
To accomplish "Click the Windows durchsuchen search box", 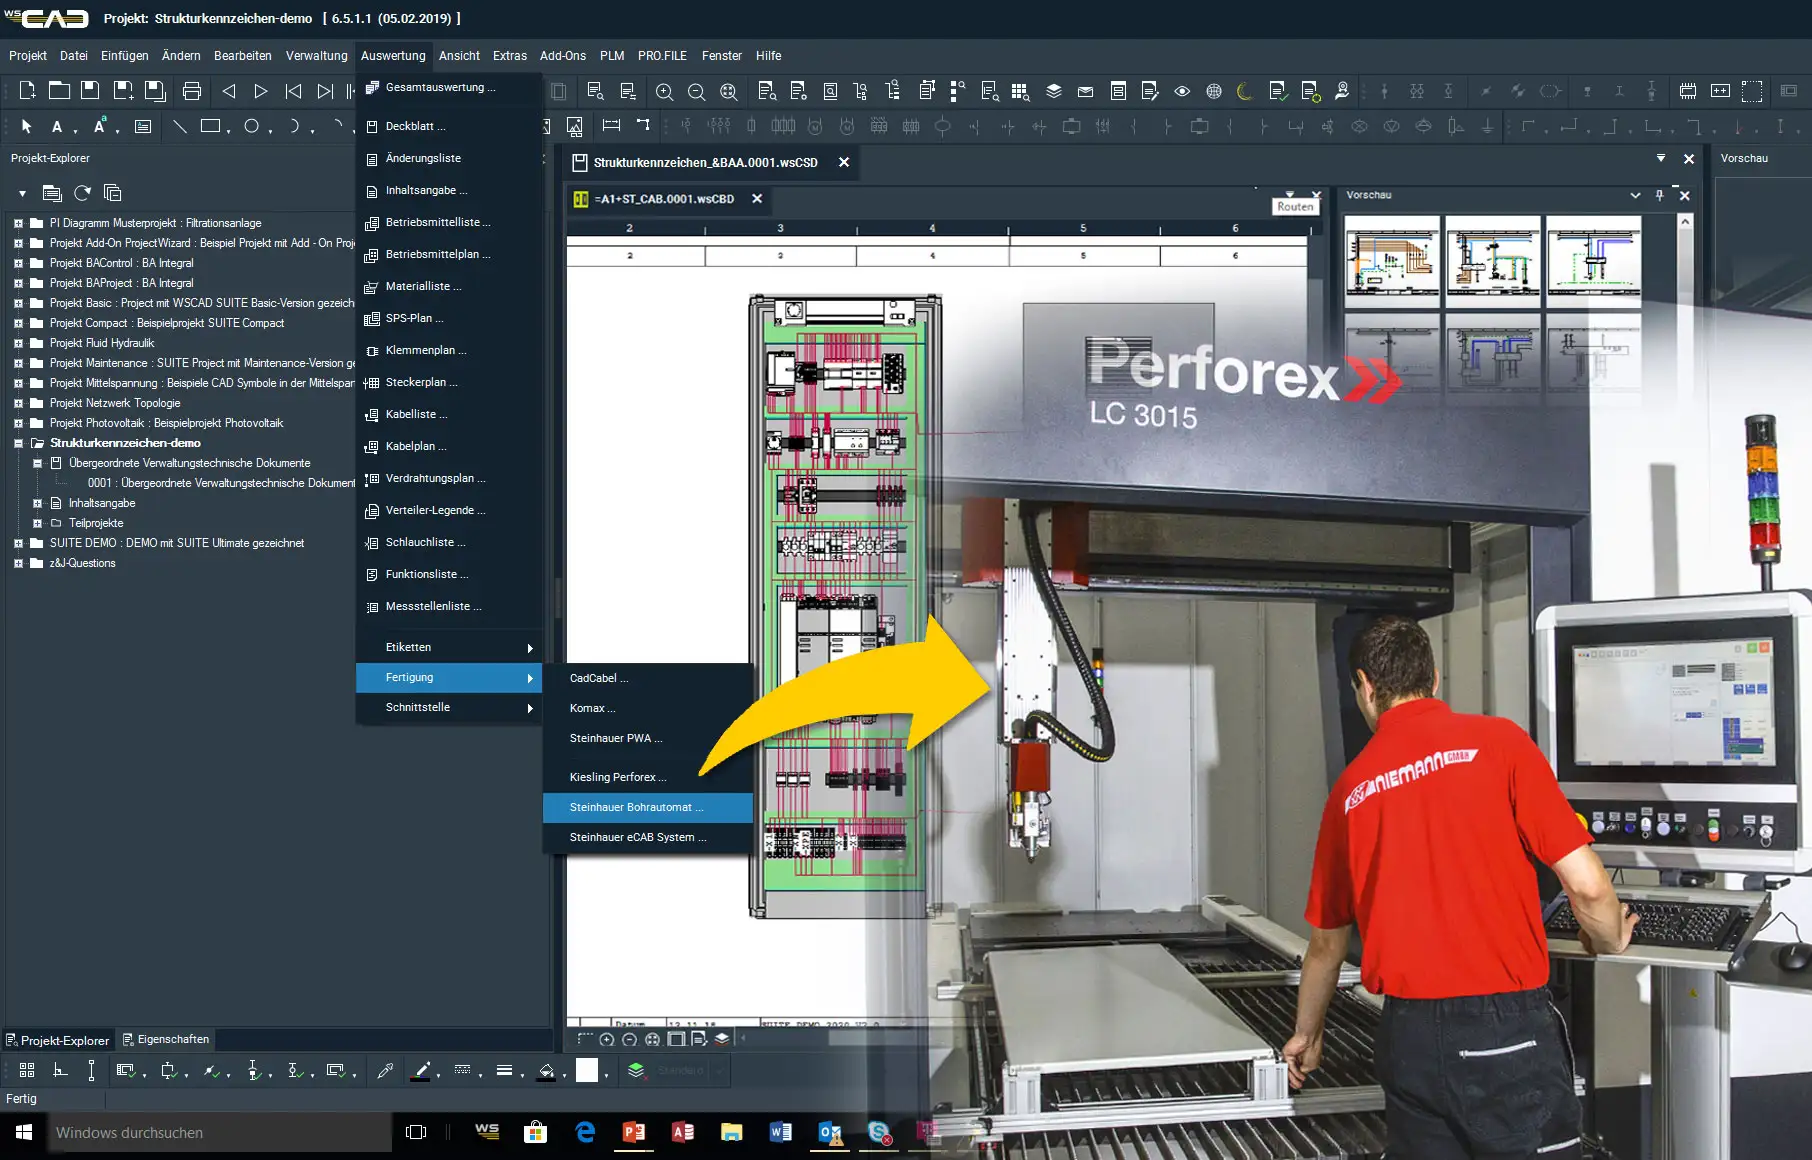I will (220, 1133).
